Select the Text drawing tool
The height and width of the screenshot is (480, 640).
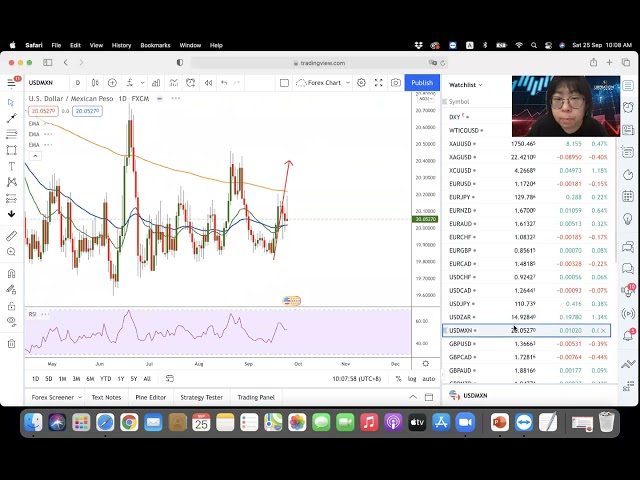(x=11, y=166)
